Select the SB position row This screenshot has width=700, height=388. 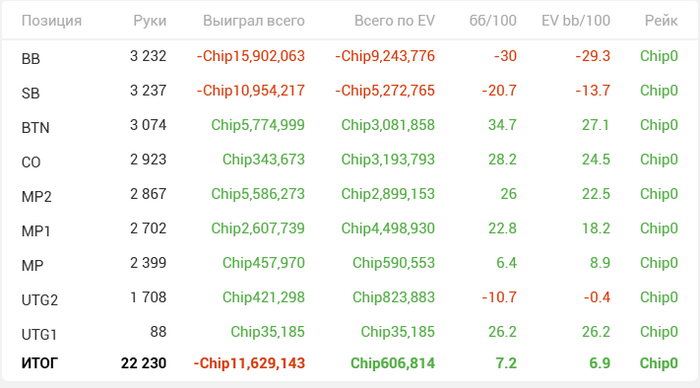(x=350, y=91)
